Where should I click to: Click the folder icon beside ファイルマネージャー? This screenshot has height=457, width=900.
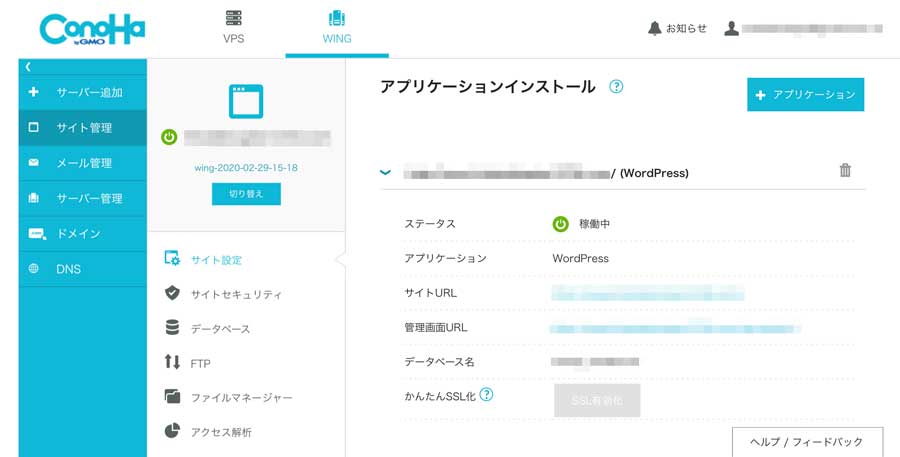pyautogui.click(x=172, y=396)
